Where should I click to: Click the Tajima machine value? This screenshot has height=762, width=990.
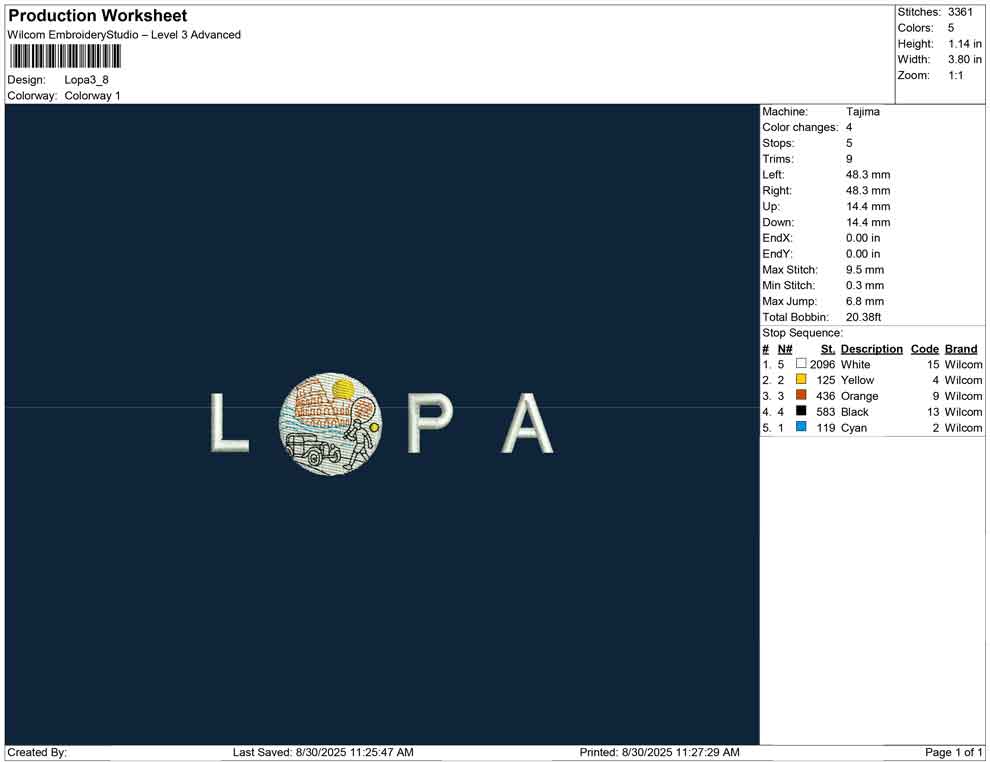862,112
